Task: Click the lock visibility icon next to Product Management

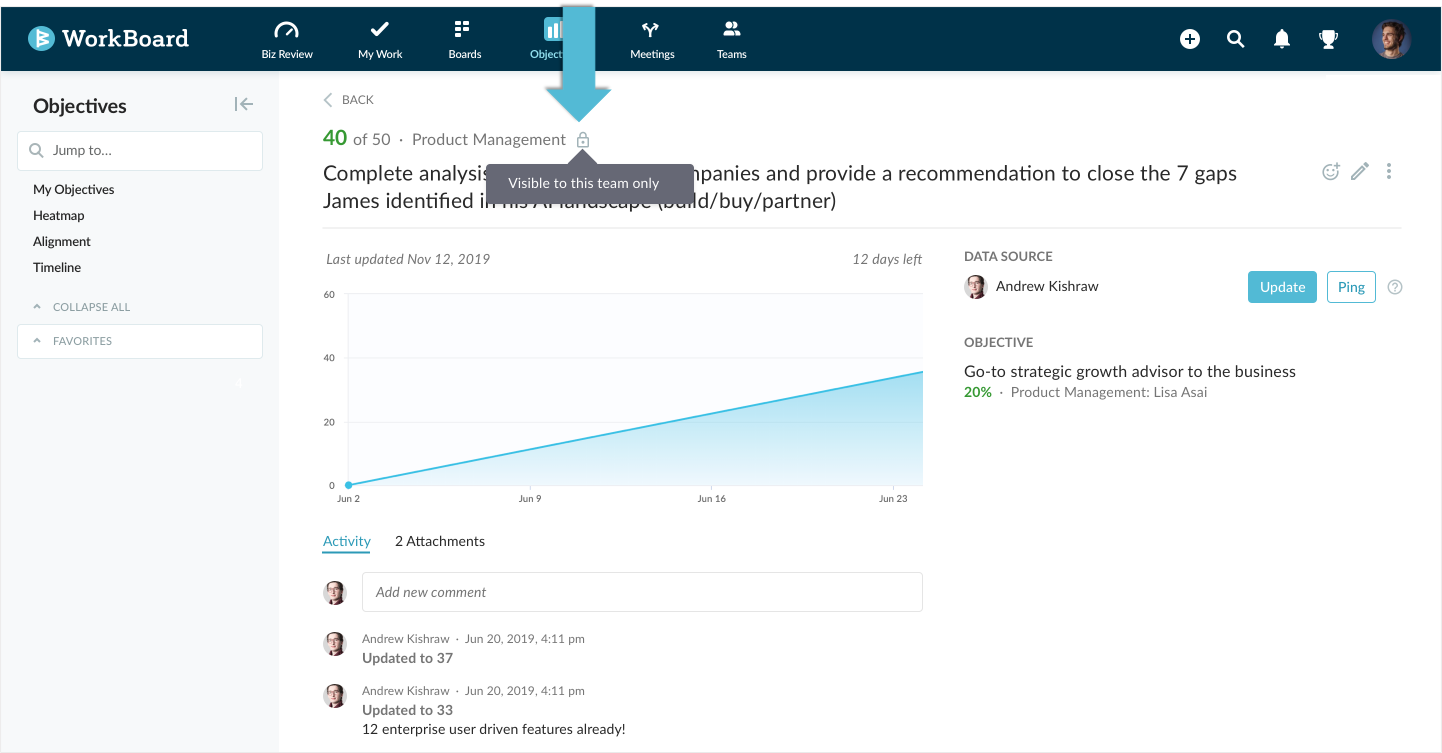Action: click(x=583, y=140)
